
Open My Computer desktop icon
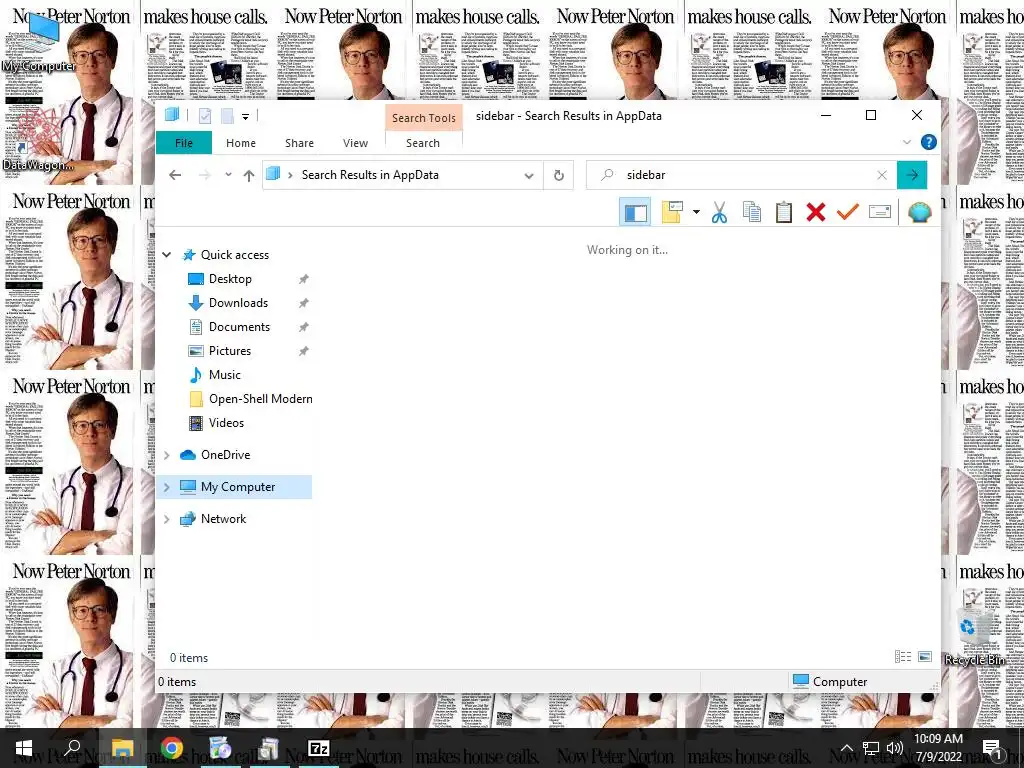tap(39, 44)
